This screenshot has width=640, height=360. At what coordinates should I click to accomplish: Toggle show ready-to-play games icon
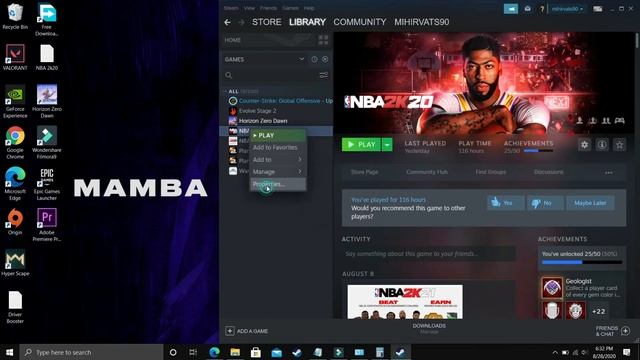[x=325, y=59]
